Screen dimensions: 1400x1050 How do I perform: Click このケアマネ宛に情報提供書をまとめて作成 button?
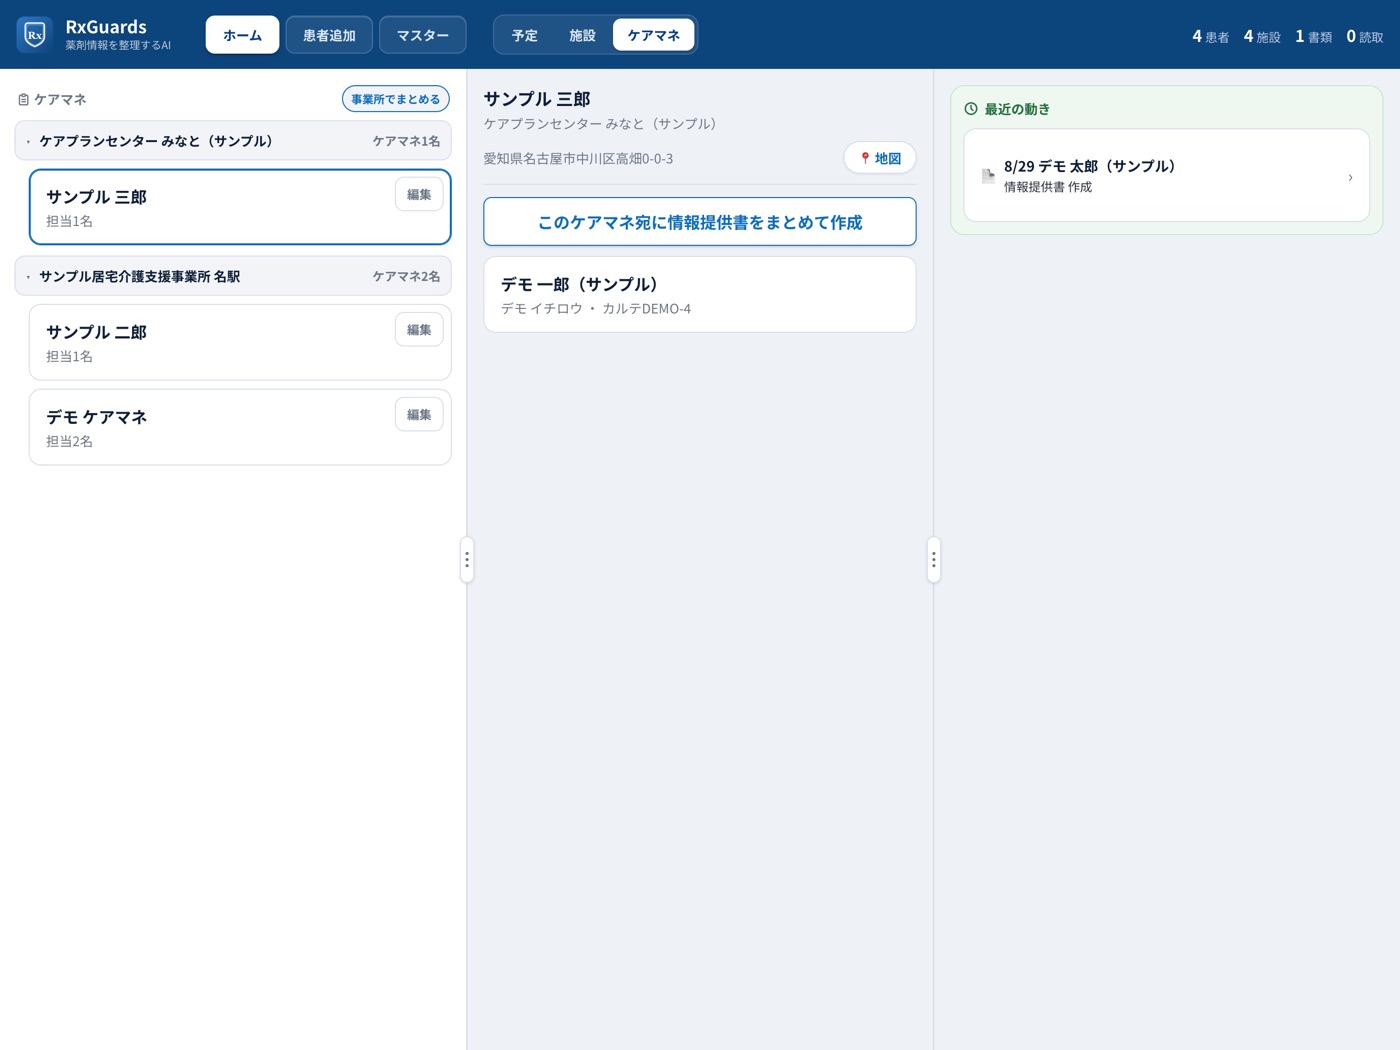pos(700,222)
